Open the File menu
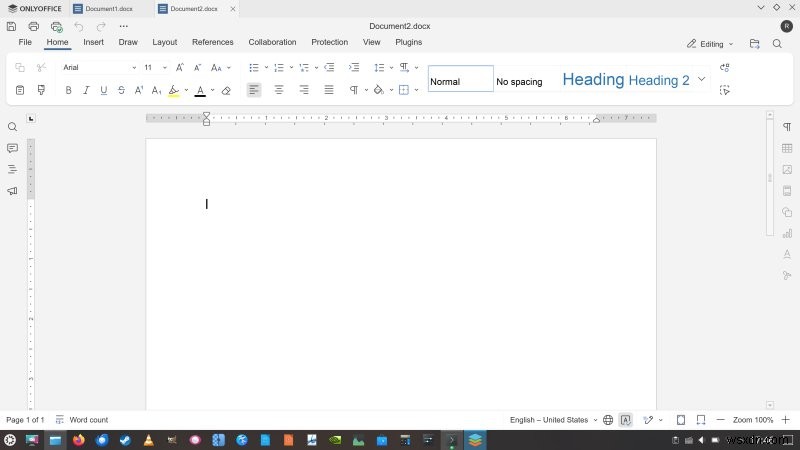800x450 pixels. point(25,42)
